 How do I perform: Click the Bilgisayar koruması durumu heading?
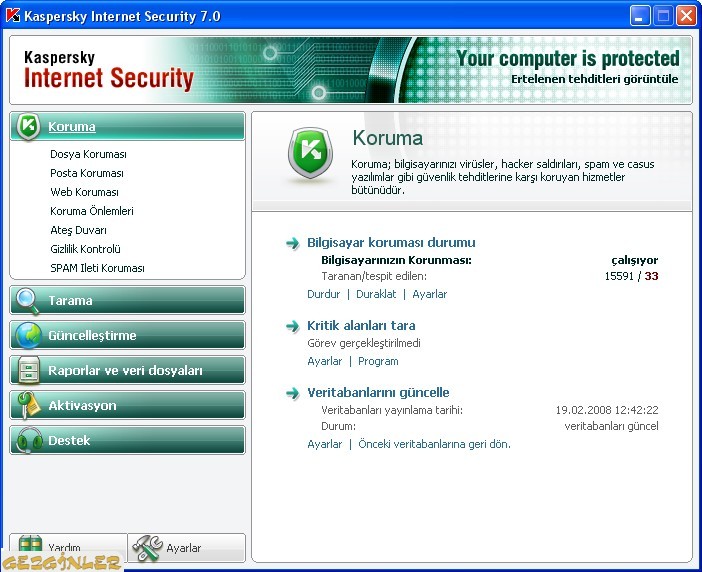tap(391, 243)
